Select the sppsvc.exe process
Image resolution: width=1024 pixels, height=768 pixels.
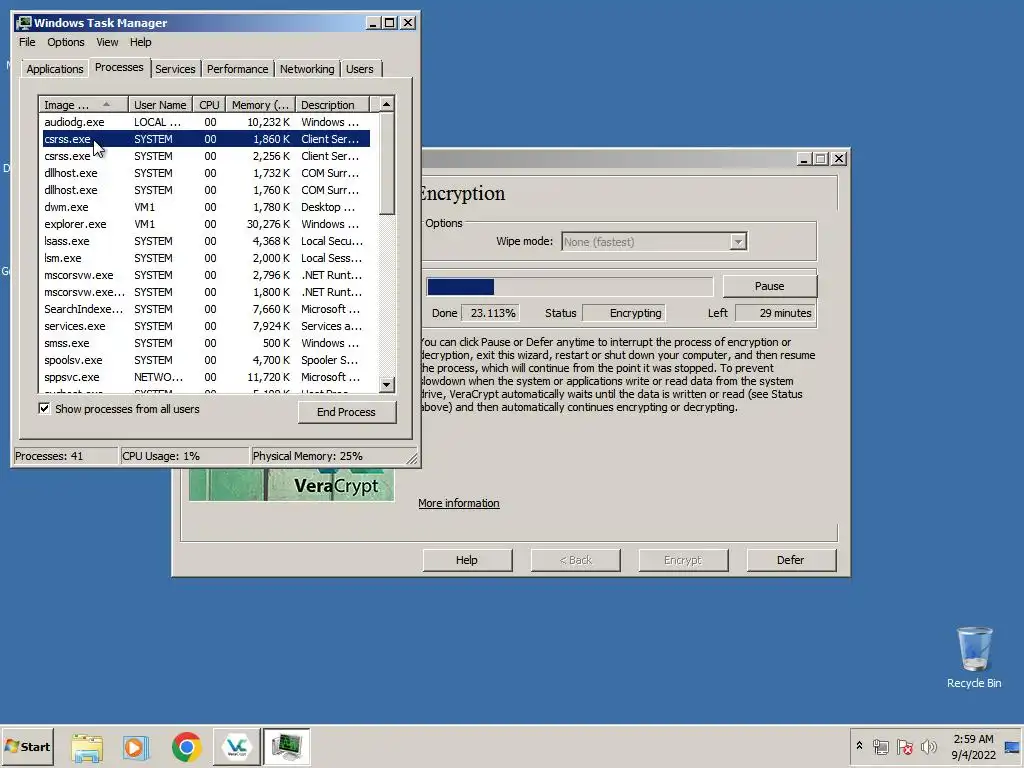tap(204, 377)
